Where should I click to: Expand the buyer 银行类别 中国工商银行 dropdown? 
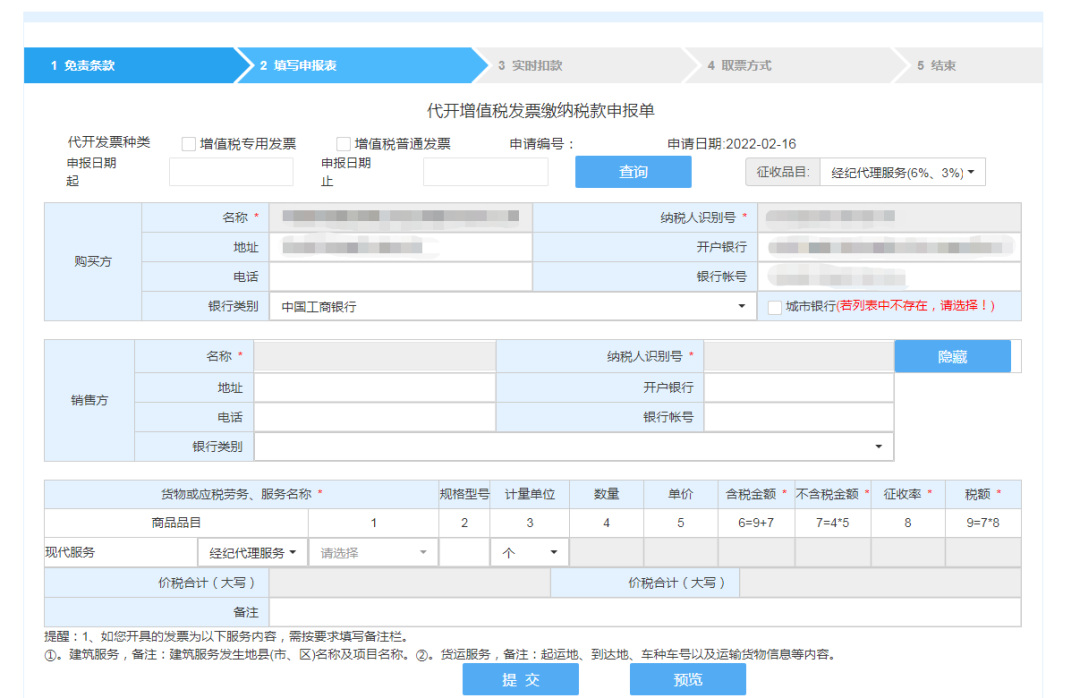pyautogui.click(x=512, y=306)
